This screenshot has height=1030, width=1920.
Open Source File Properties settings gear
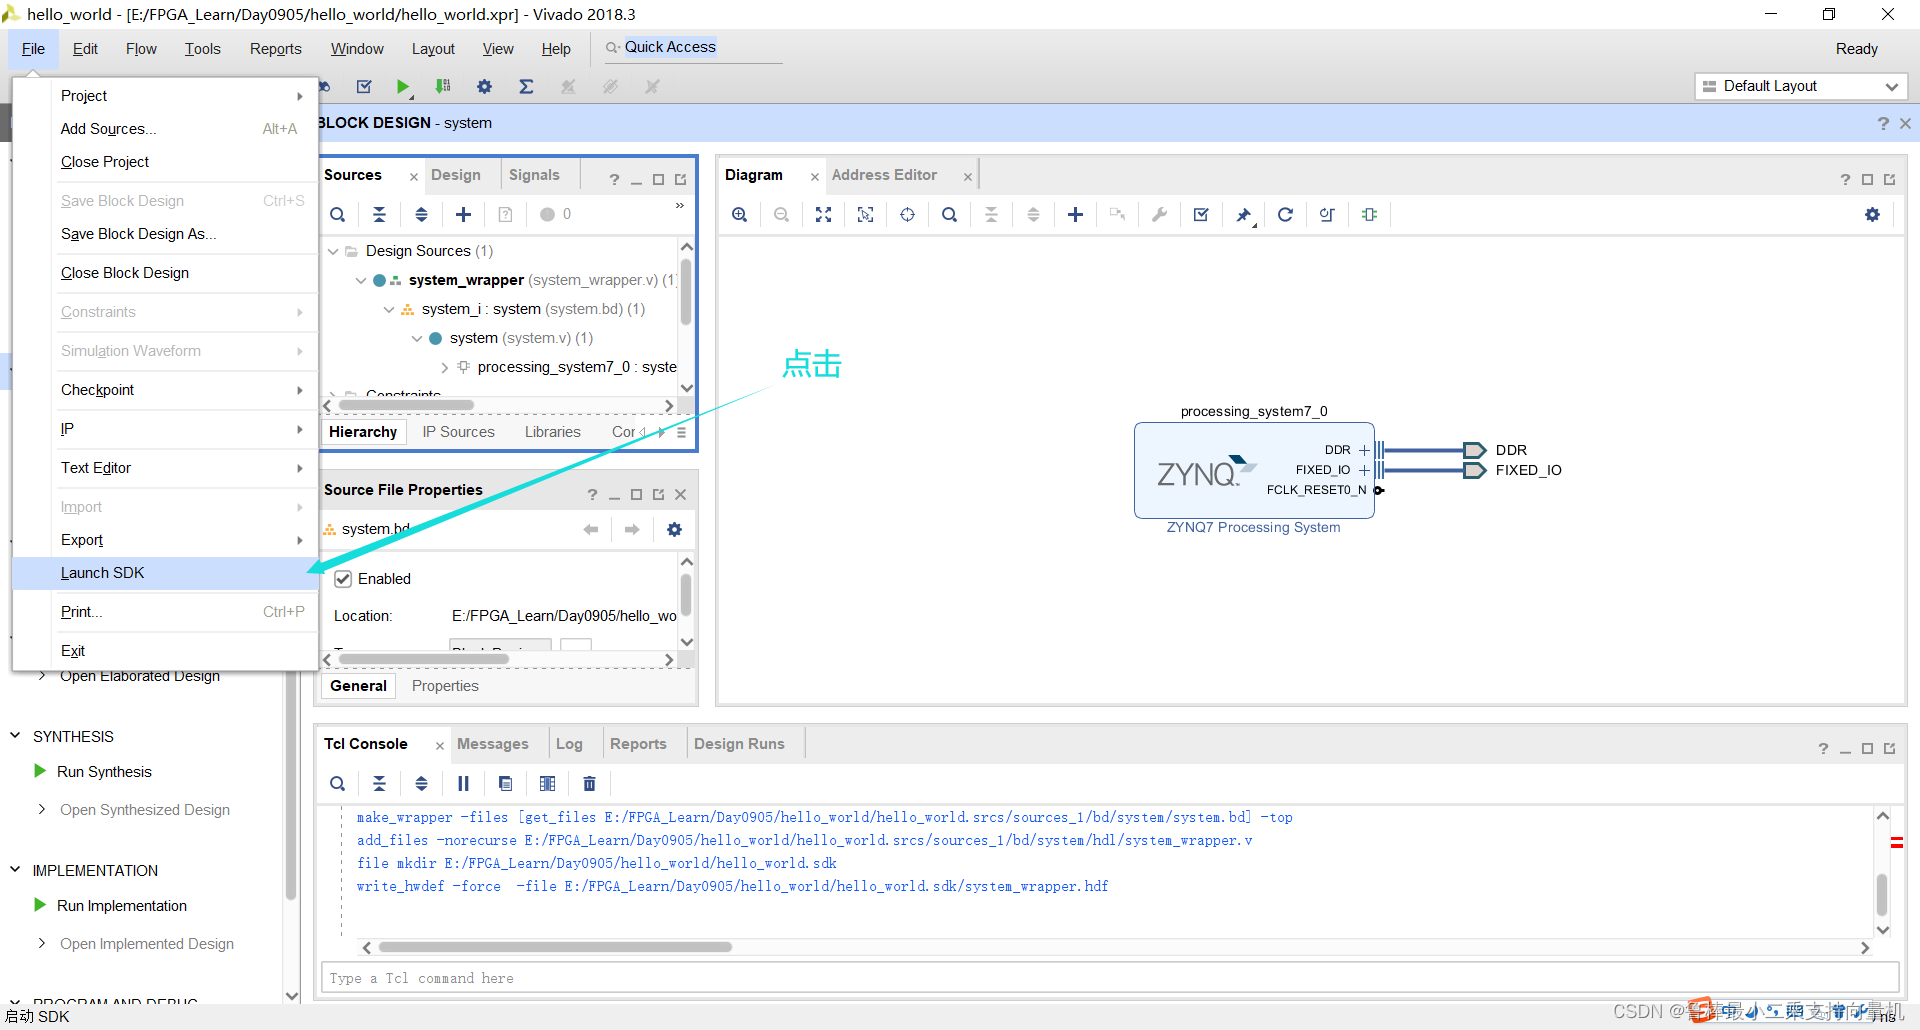click(674, 529)
